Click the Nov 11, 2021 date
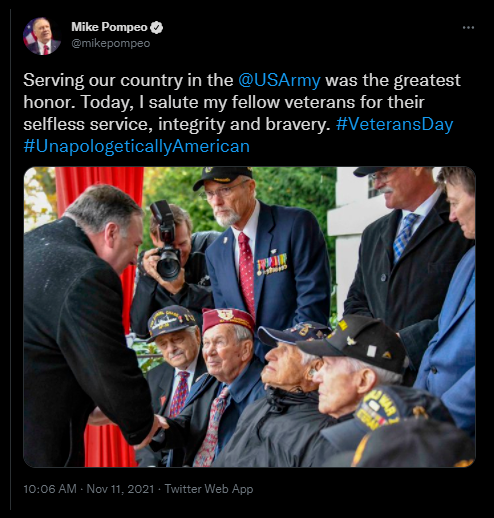494x518 pixels. click(x=121, y=489)
